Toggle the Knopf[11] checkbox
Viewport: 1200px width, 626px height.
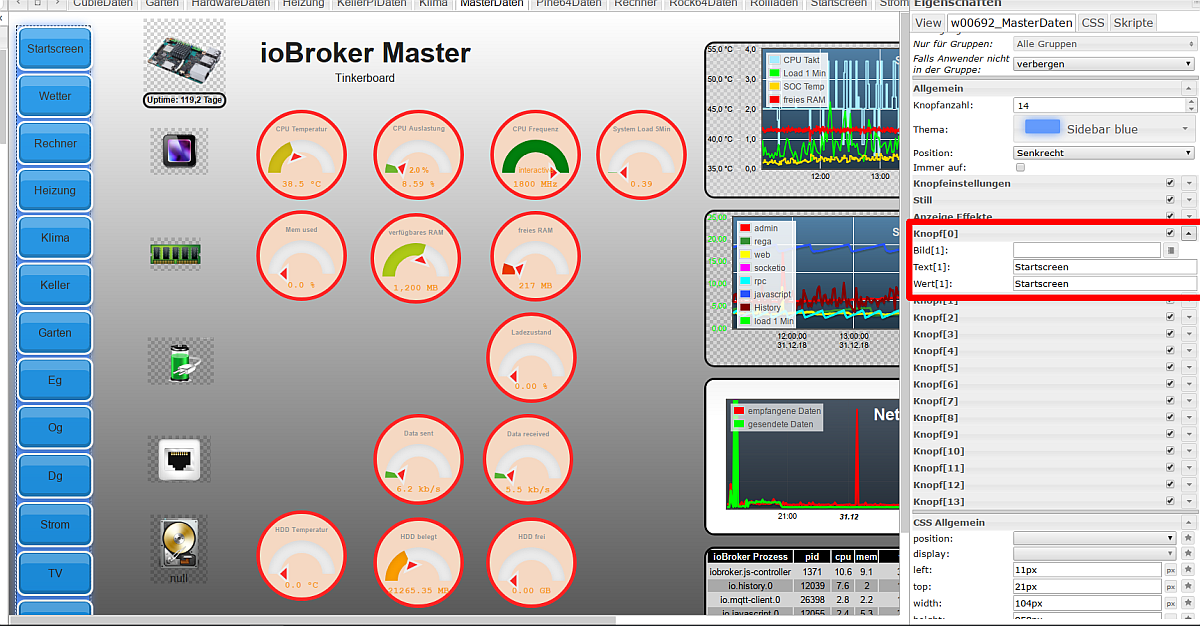click(x=1170, y=468)
